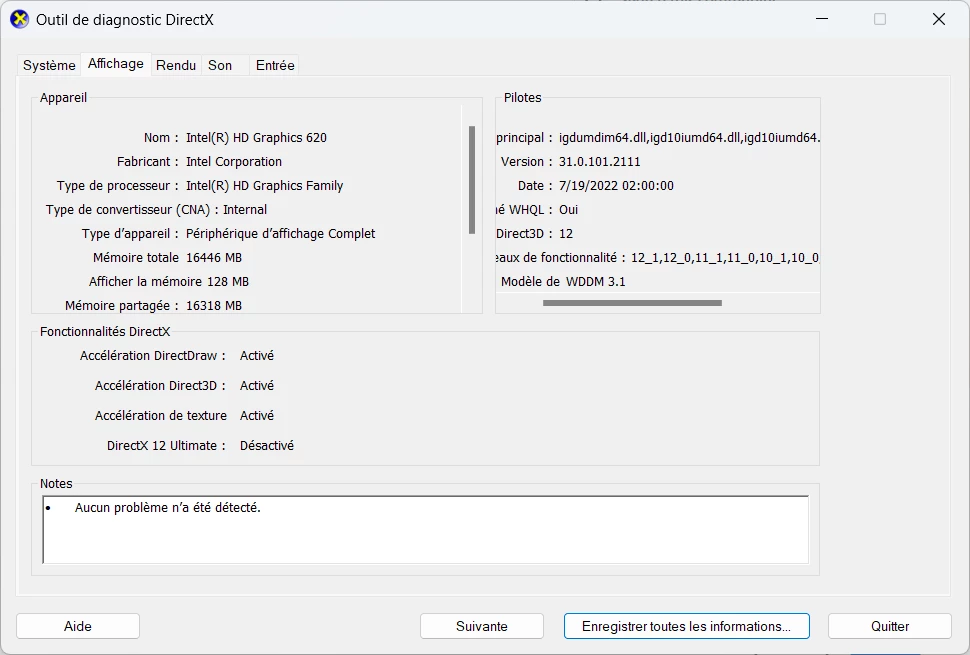Click the 16446 MB total memory value
970x655 pixels.
click(214, 257)
